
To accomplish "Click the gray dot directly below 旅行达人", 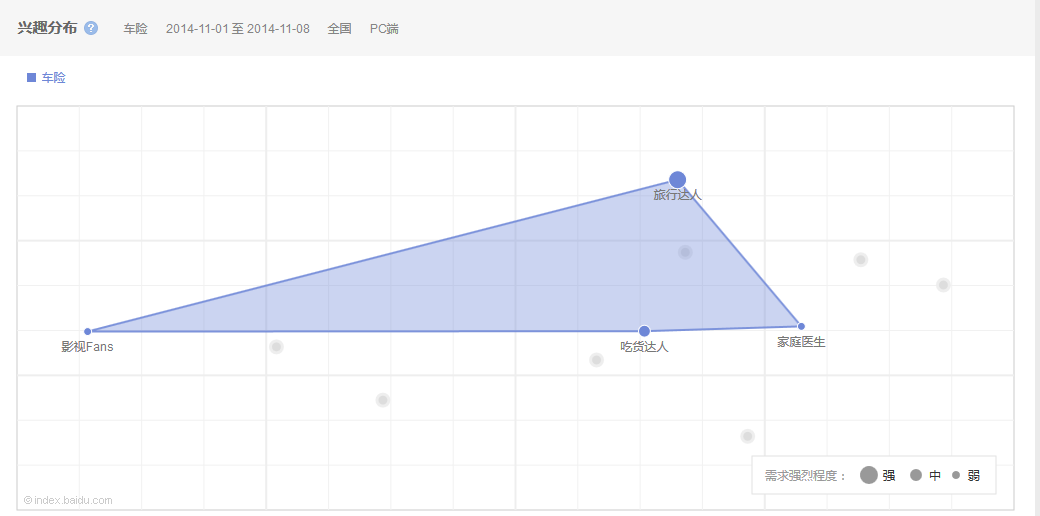I will tap(685, 252).
